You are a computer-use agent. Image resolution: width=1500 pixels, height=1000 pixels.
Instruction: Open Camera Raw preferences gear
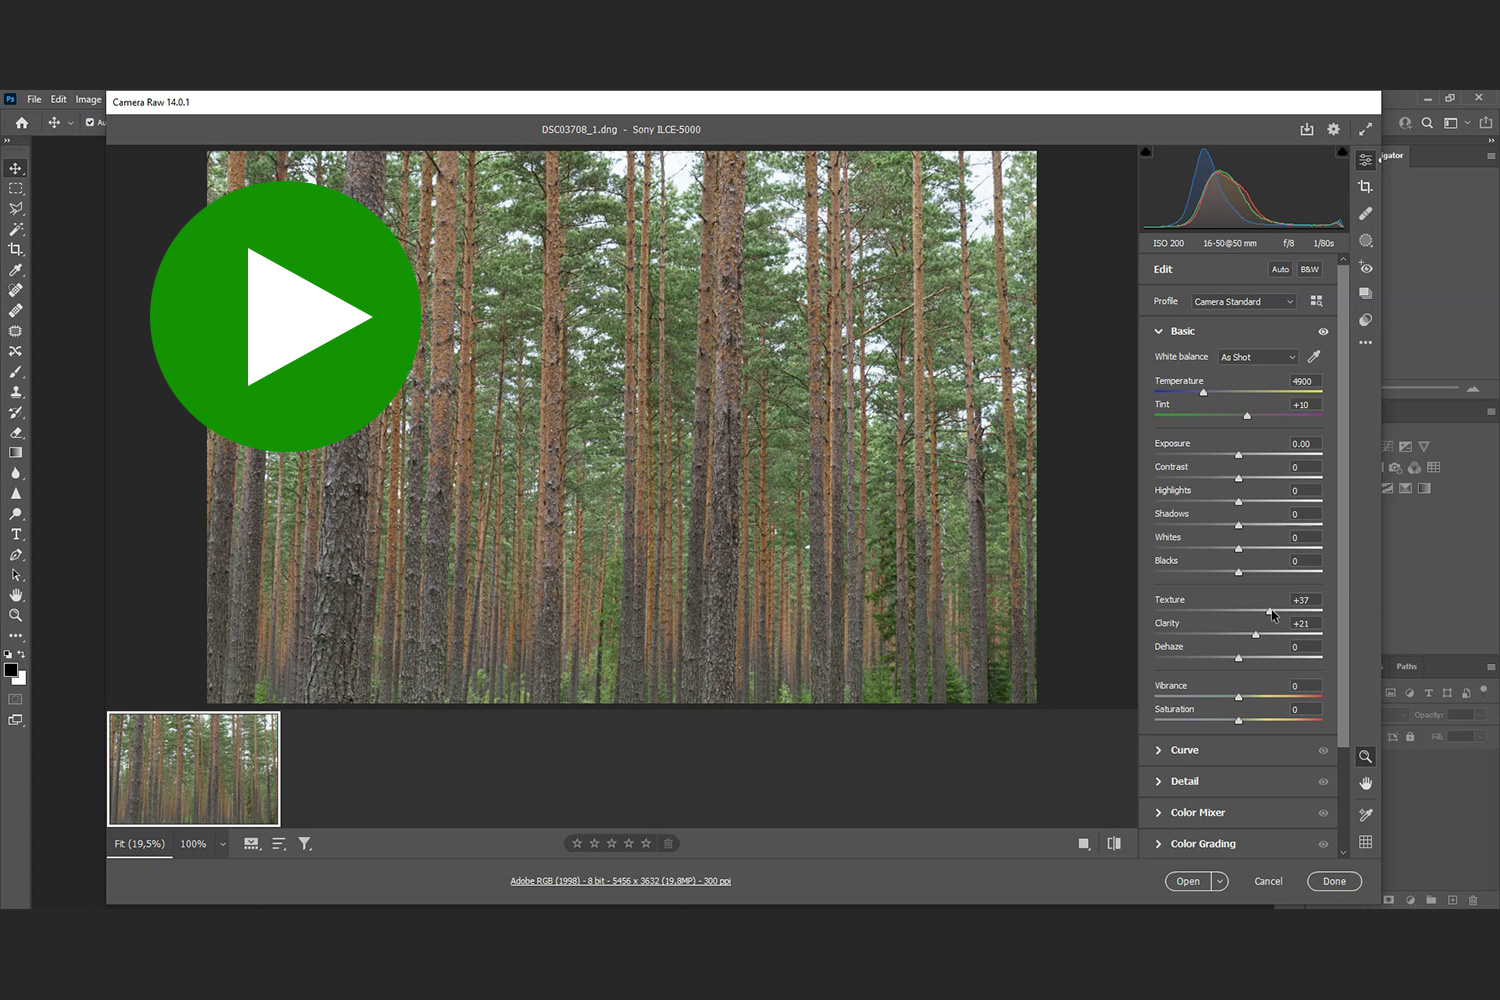tap(1333, 129)
